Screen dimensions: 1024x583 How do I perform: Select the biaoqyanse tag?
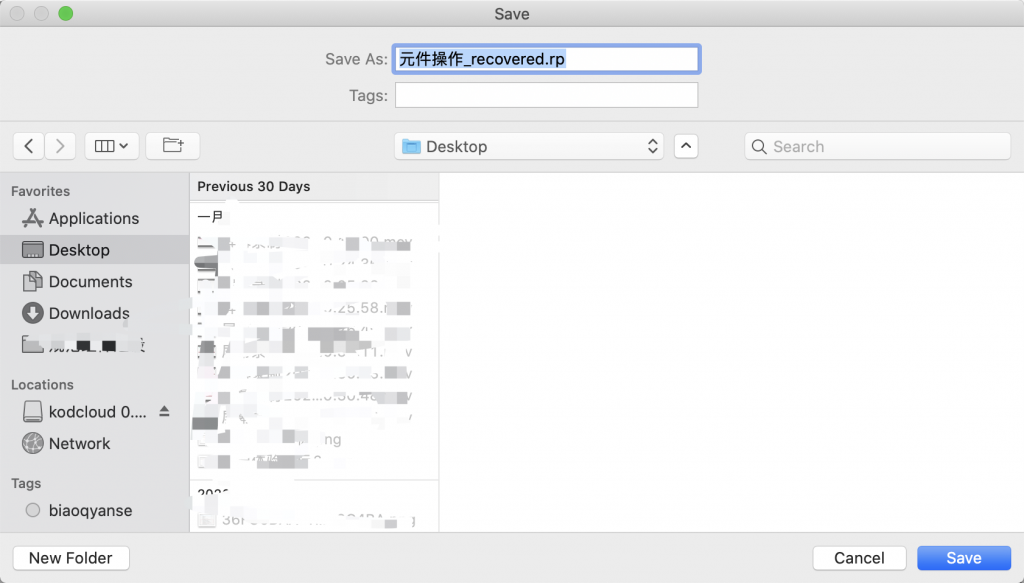(x=90, y=510)
